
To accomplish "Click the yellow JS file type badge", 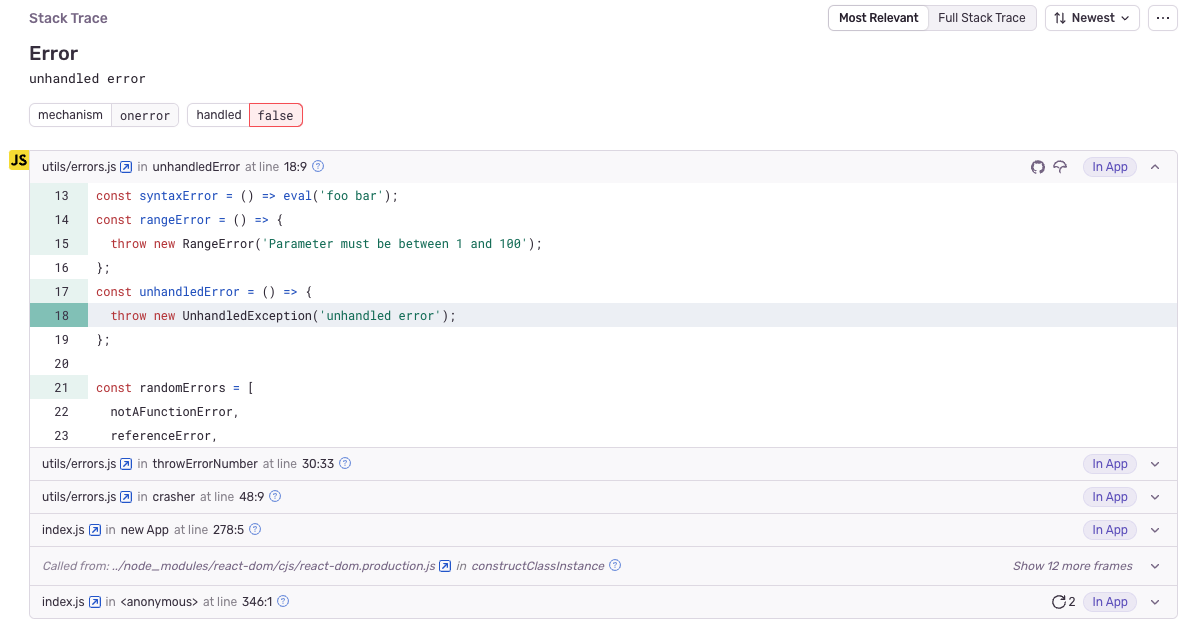I will [19, 160].
